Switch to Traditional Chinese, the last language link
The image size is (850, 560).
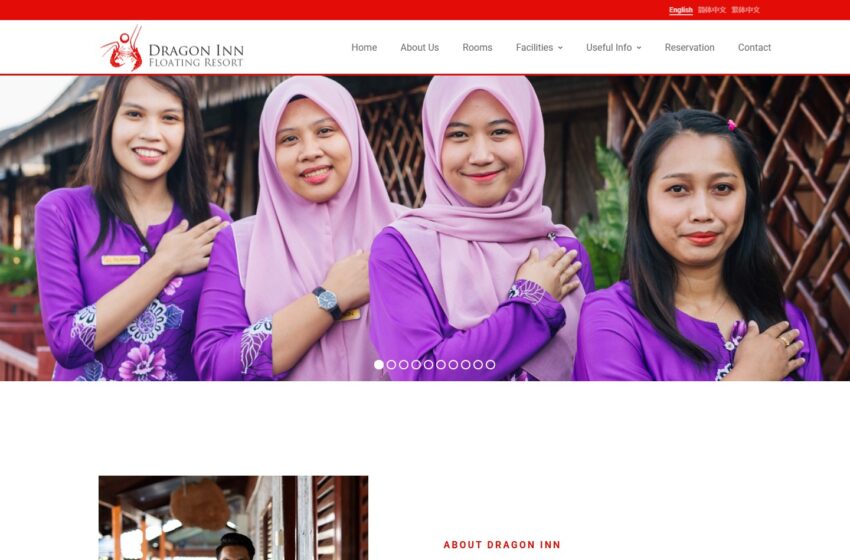pos(745,10)
